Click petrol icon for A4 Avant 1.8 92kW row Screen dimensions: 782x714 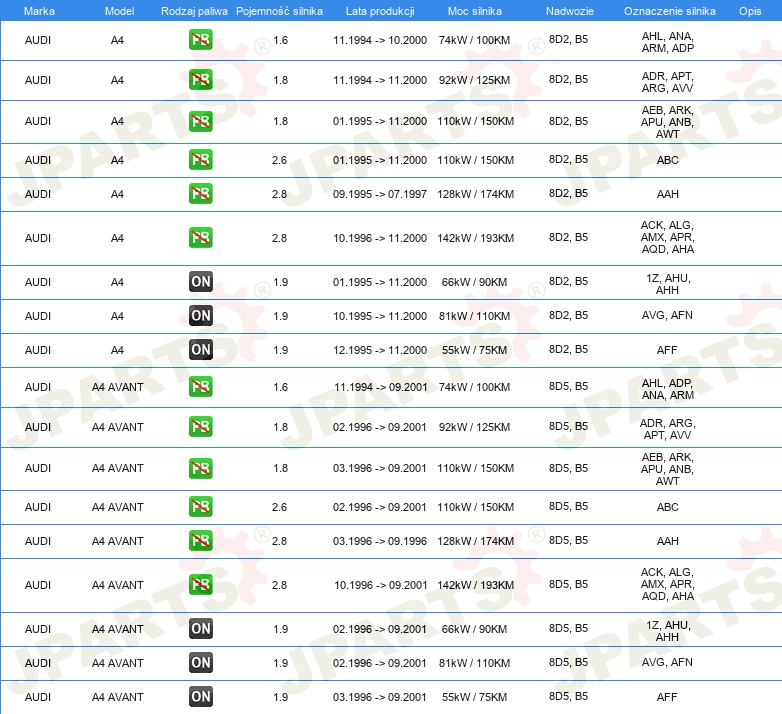[200, 427]
